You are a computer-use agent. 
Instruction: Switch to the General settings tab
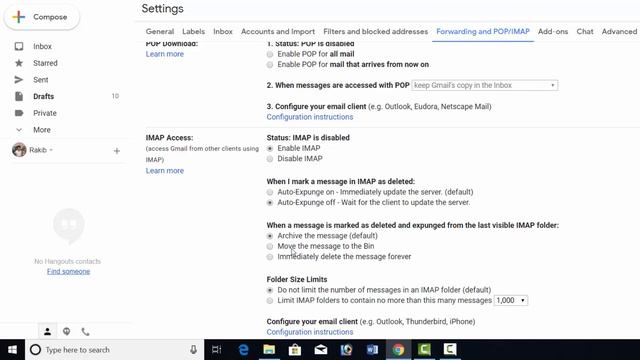tap(160, 31)
